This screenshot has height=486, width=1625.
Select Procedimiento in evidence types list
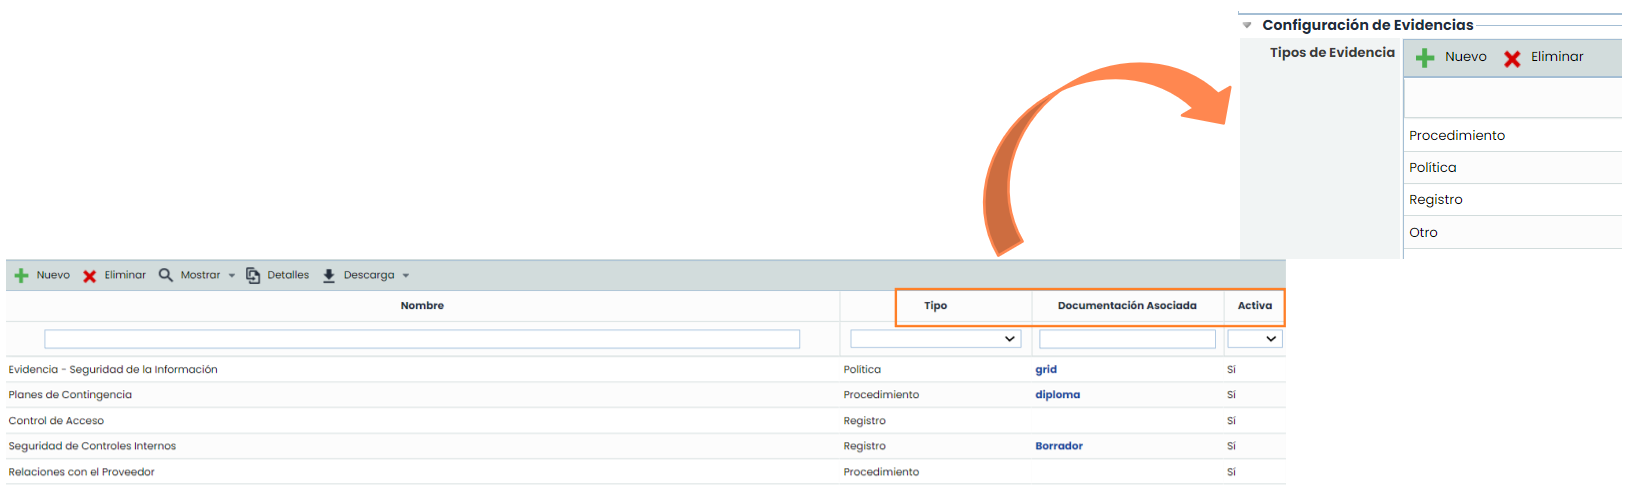pyautogui.click(x=1457, y=136)
